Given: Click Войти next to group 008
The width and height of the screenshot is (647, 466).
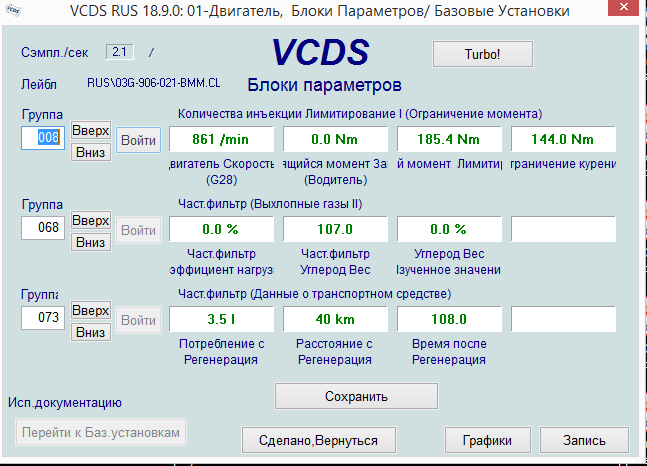Looking at the screenshot, I should (x=138, y=140).
